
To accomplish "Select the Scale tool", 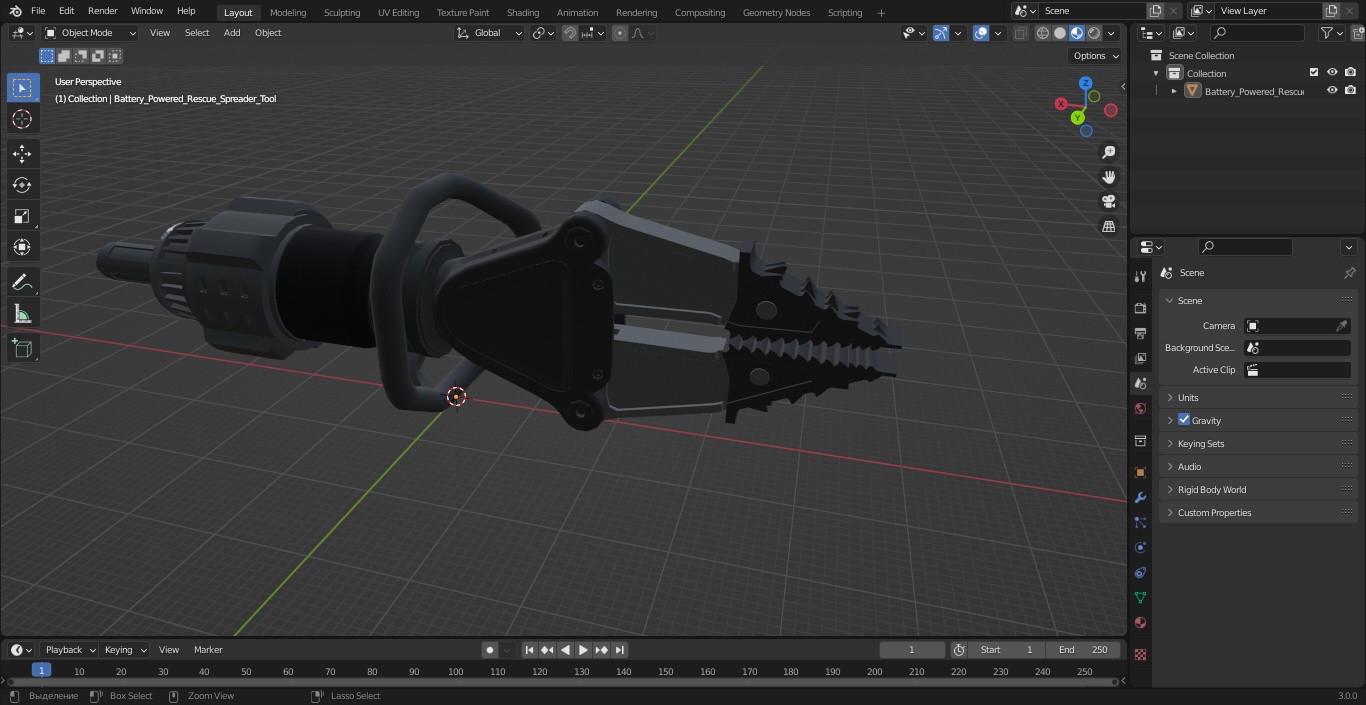I will [x=22, y=216].
